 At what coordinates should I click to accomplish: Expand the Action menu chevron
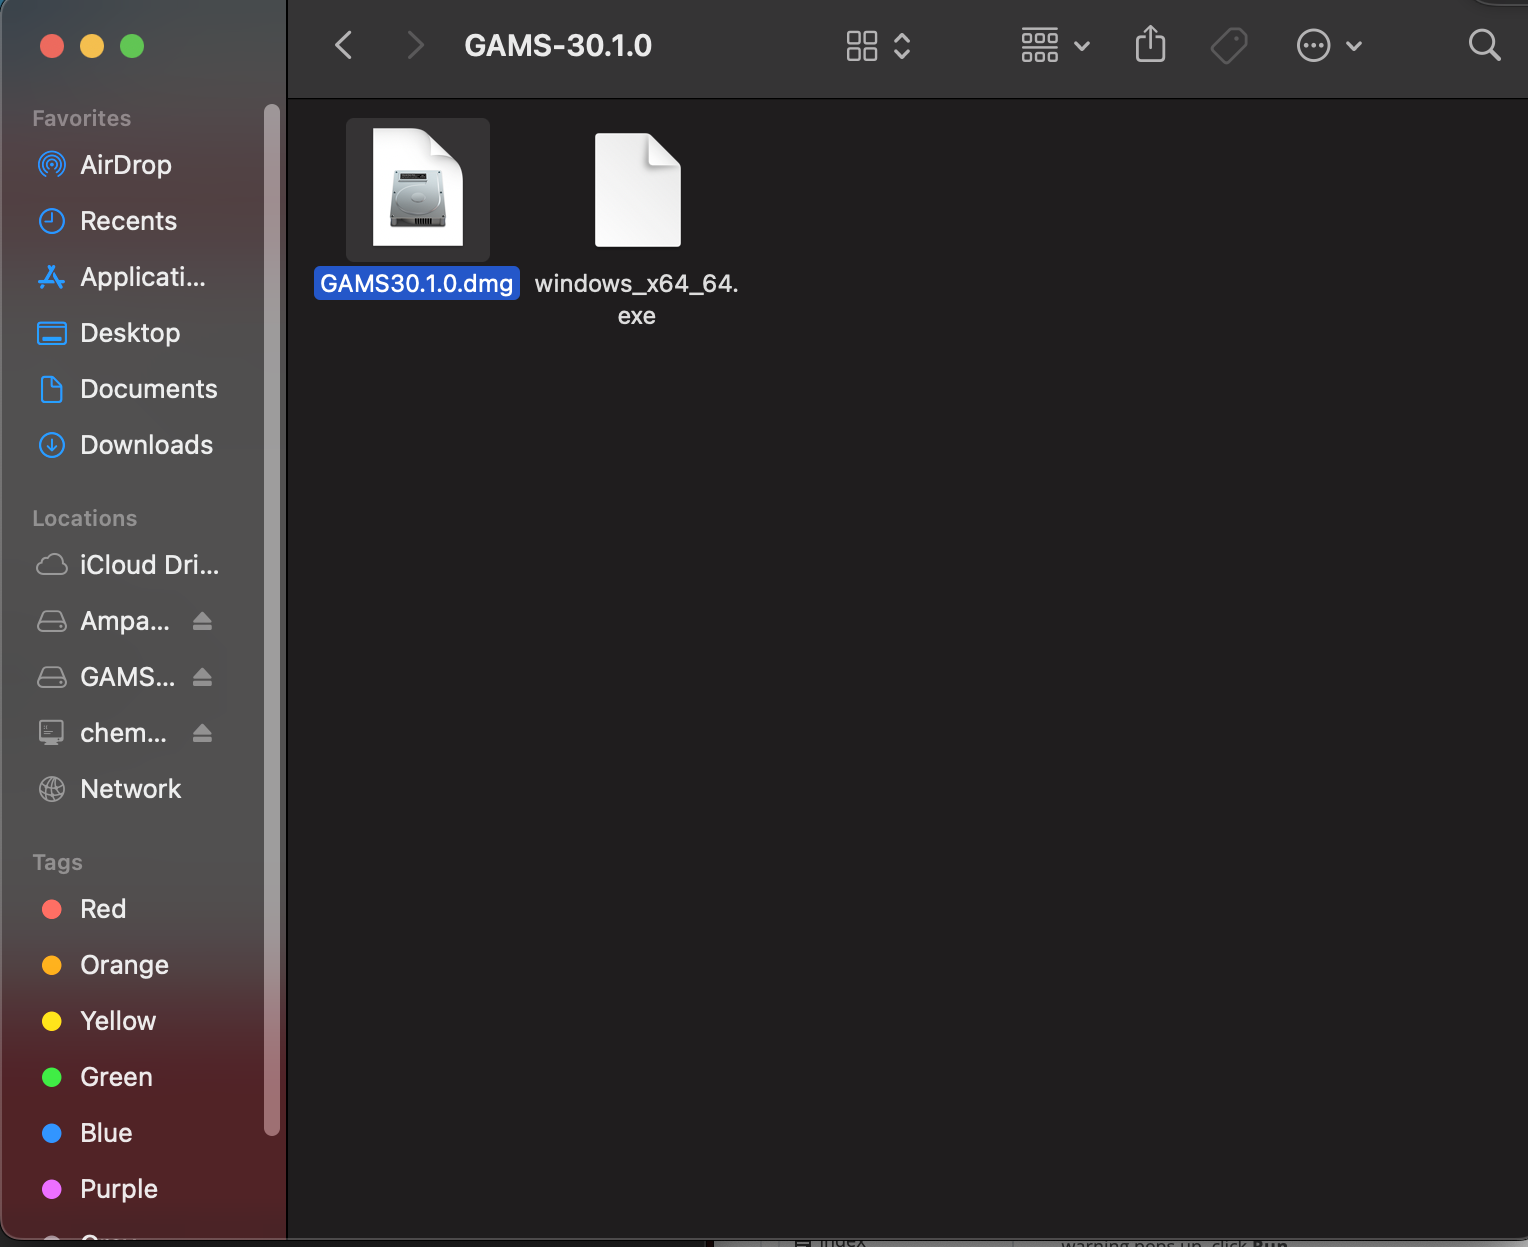point(1354,46)
